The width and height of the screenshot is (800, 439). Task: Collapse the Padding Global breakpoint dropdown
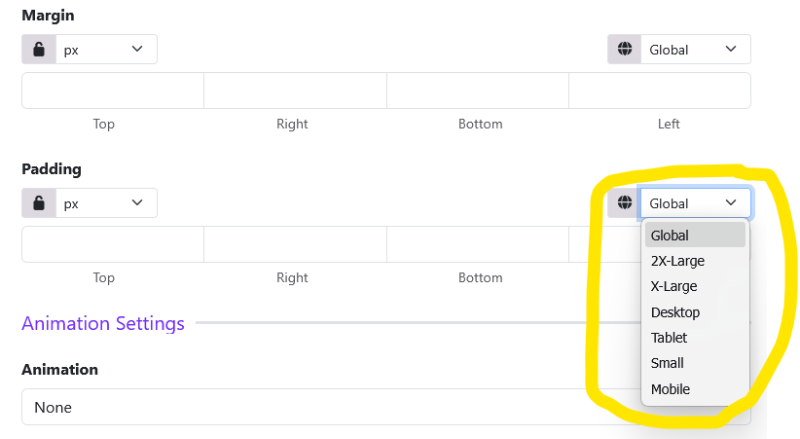695,204
